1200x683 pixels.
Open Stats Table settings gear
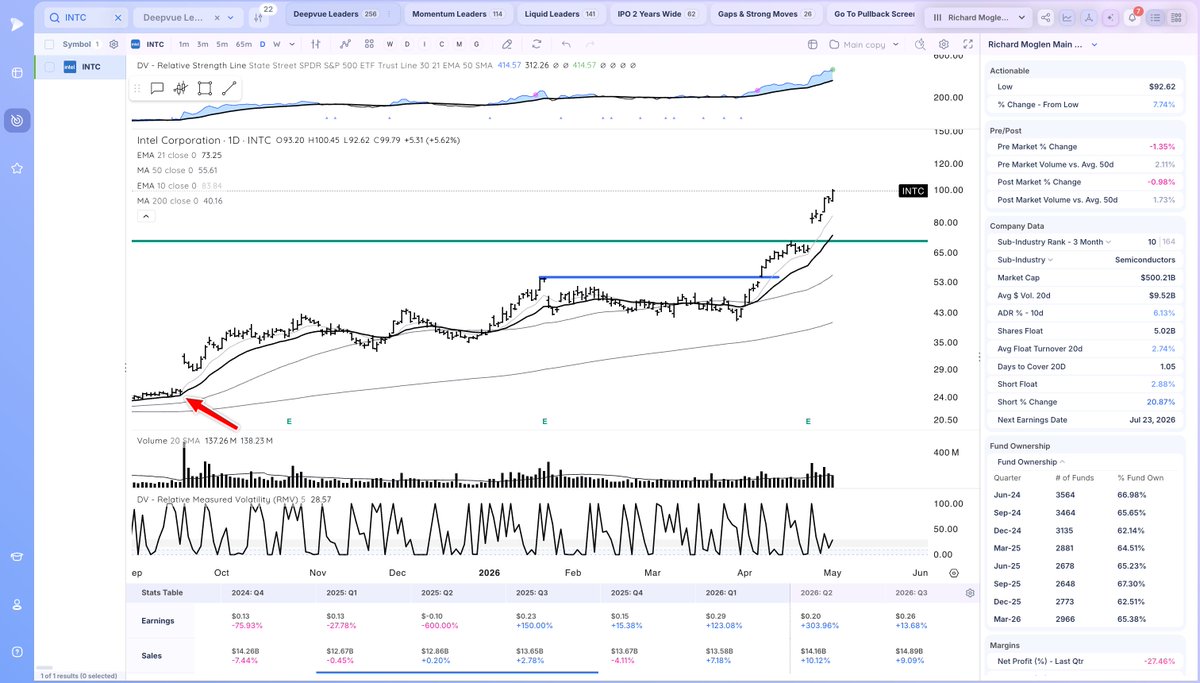point(969,593)
